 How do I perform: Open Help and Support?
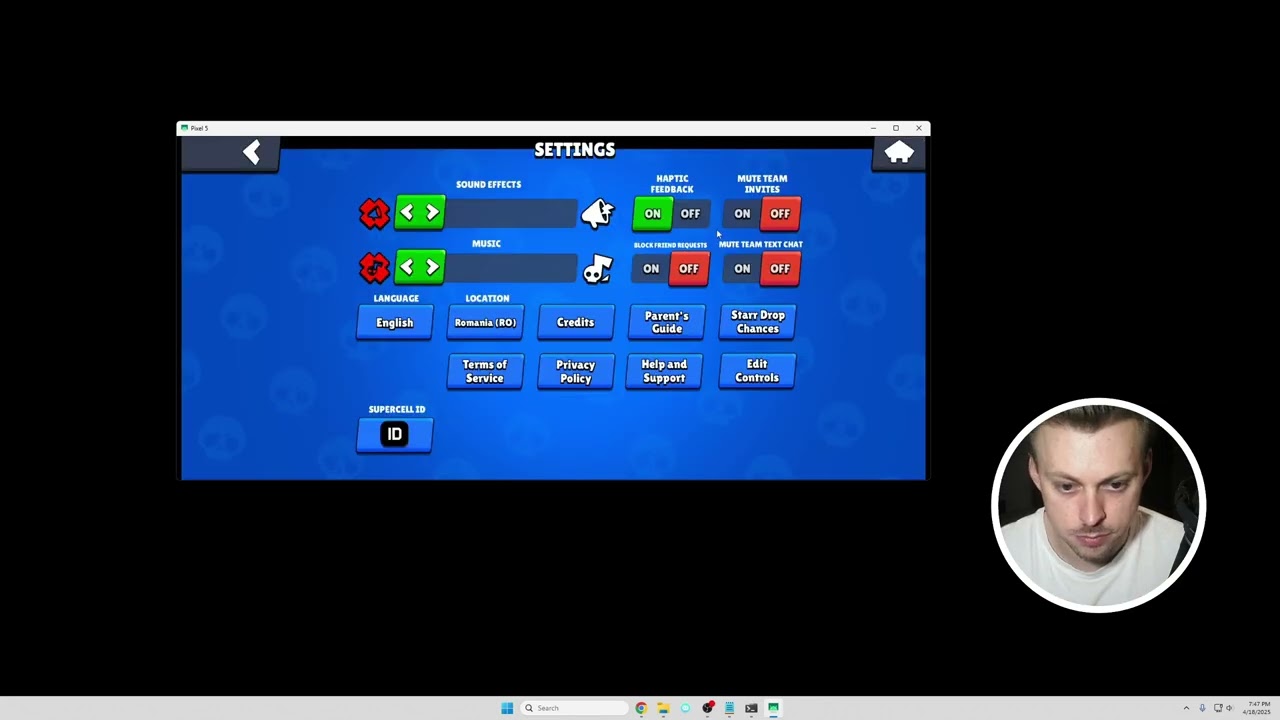pos(664,371)
